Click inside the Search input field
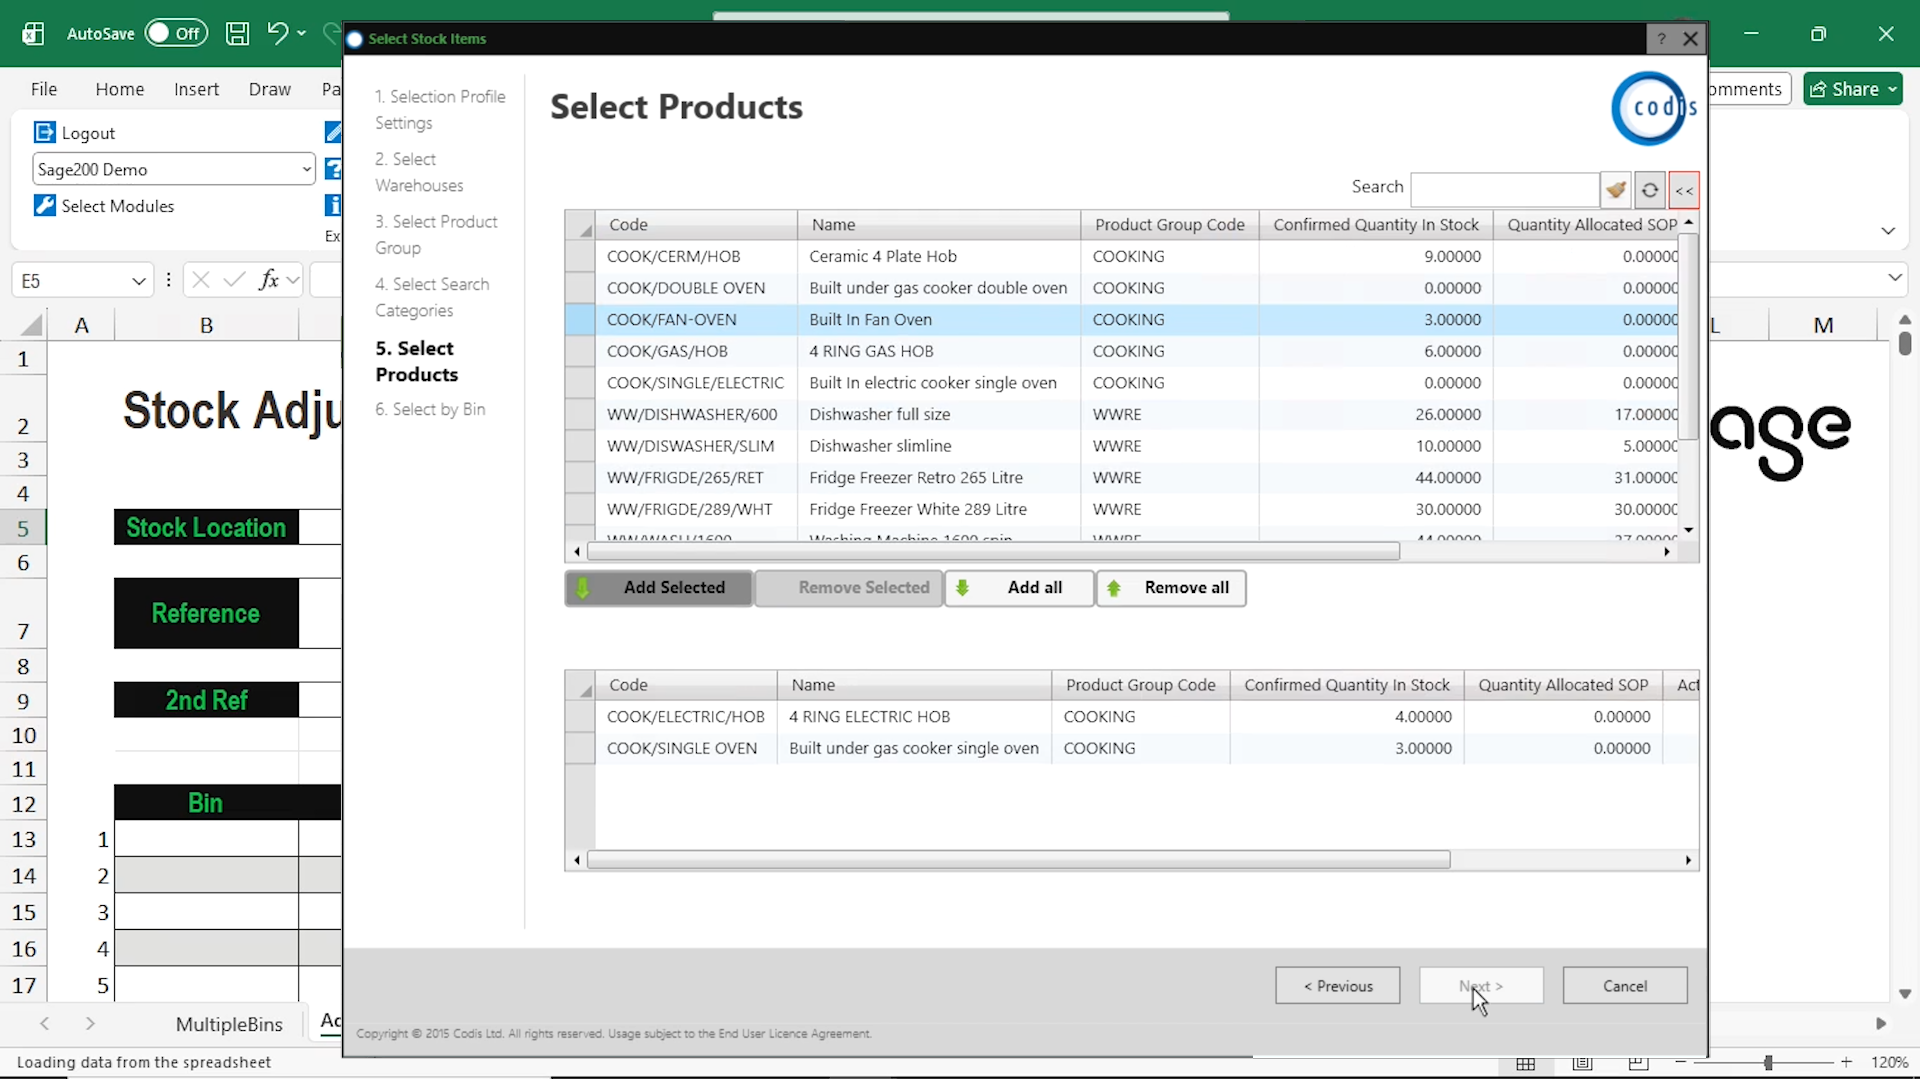 (x=1505, y=189)
